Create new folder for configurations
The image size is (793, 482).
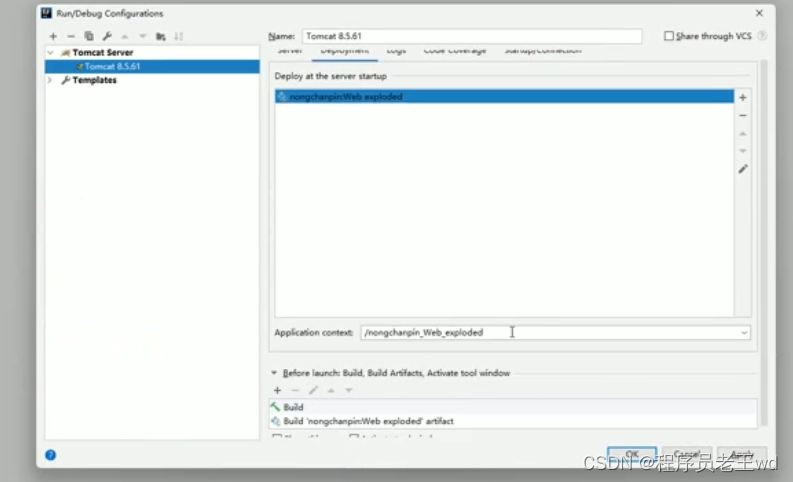(x=161, y=36)
